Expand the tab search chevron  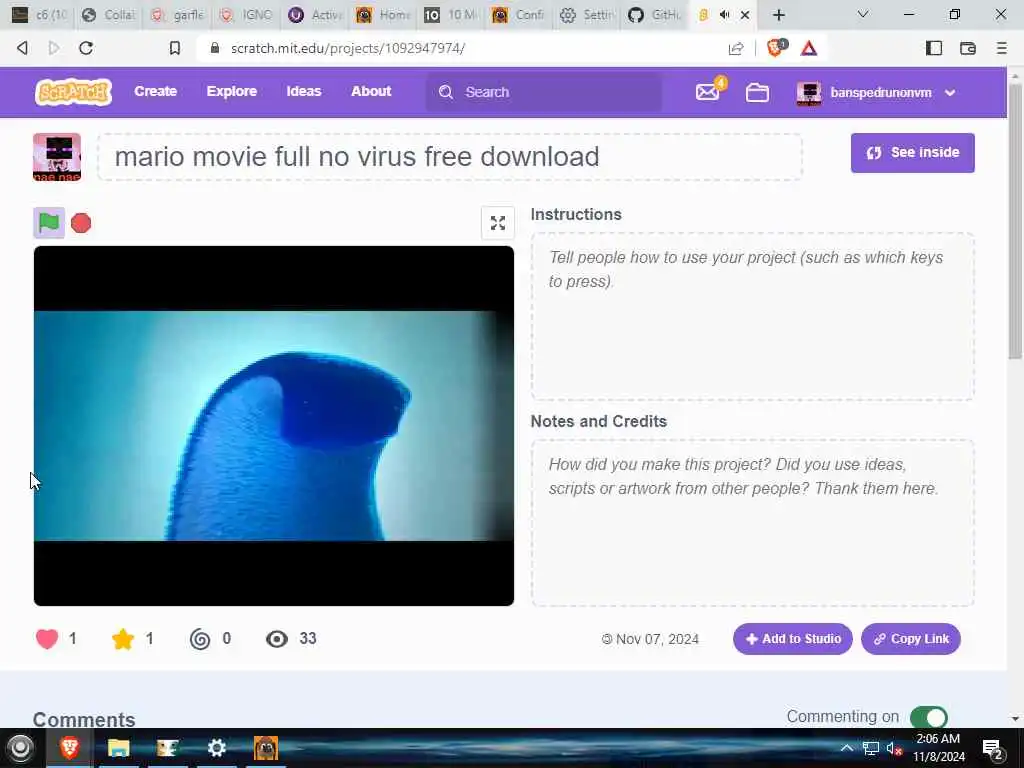pyautogui.click(x=863, y=14)
